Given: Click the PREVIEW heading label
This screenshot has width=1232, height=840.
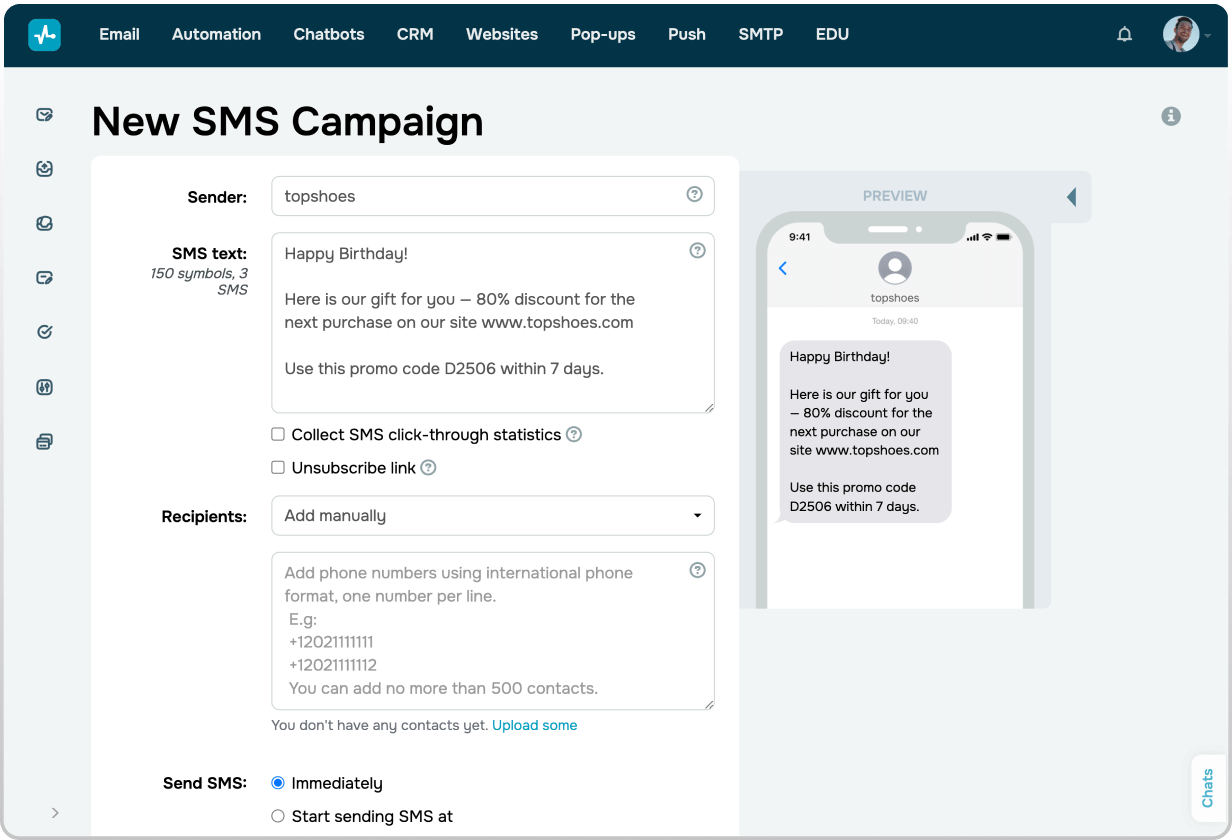Looking at the screenshot, I should click(895, 196).
